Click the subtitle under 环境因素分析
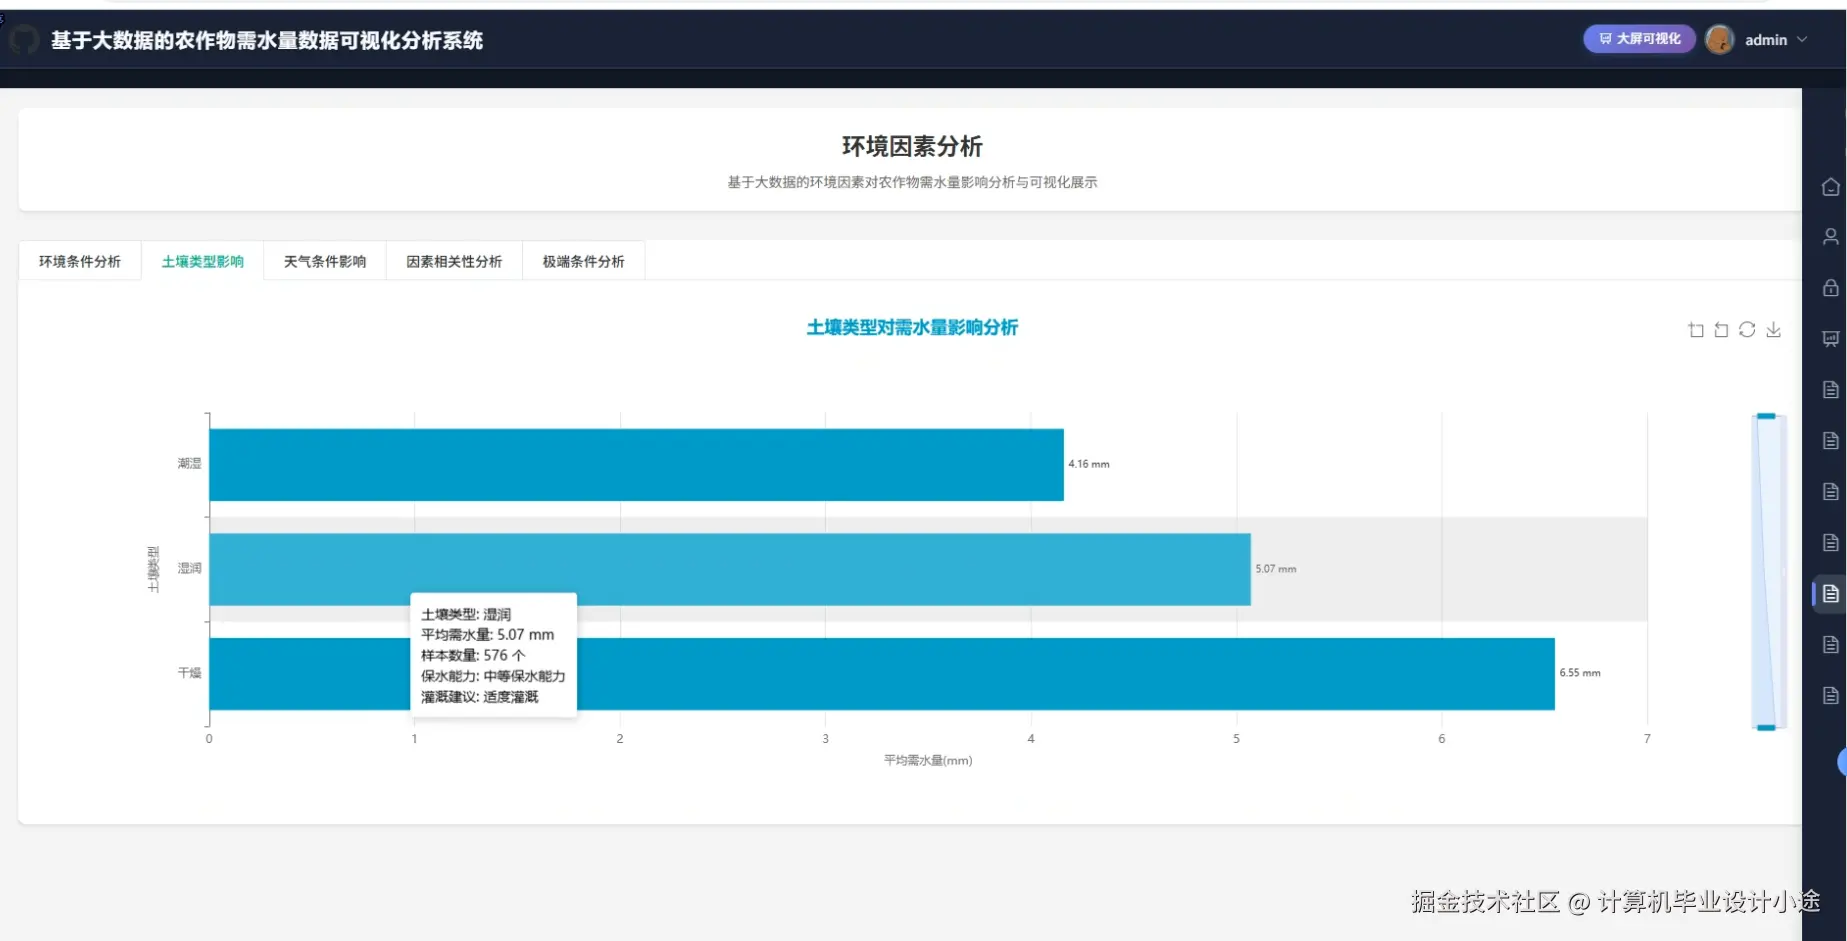This screenshot has height=941, width=1847. [x=912, y=182]
